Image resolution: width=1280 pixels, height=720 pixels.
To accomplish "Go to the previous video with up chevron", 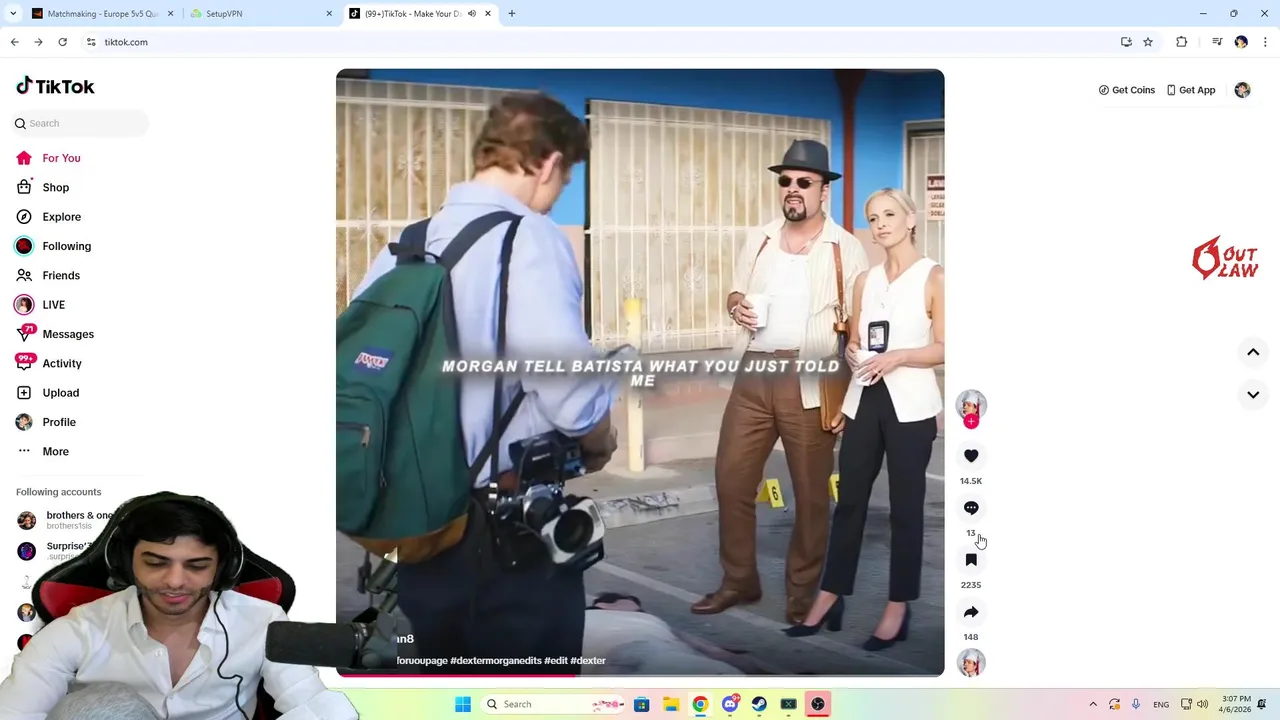I will coord(1253,352).
